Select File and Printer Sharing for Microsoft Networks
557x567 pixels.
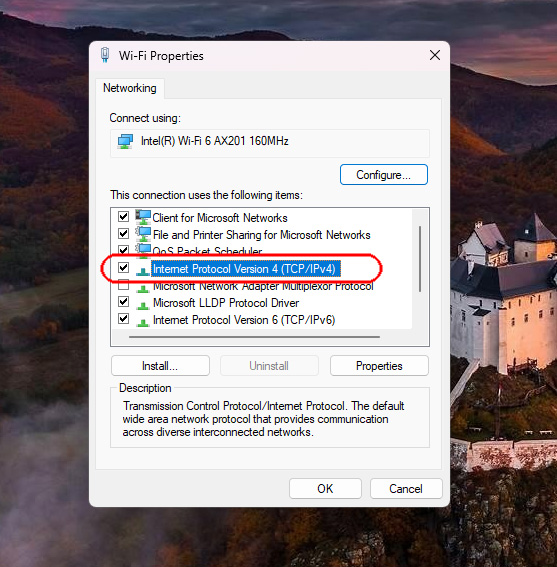click(262, 235)
